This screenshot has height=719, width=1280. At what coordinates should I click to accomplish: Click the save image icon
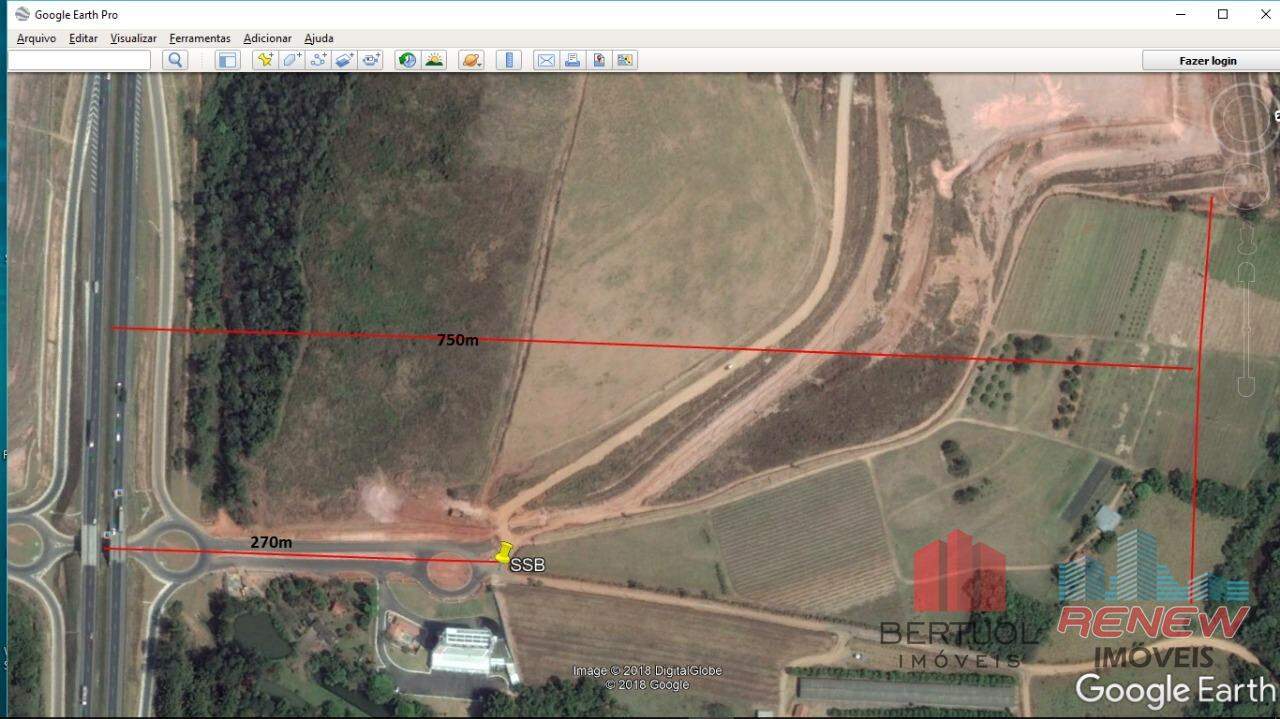tap(599, 60)
